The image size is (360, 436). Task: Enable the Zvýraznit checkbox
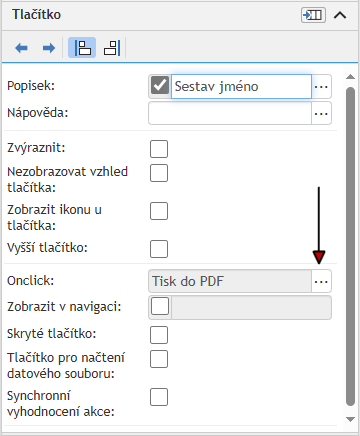coord(159,149)
